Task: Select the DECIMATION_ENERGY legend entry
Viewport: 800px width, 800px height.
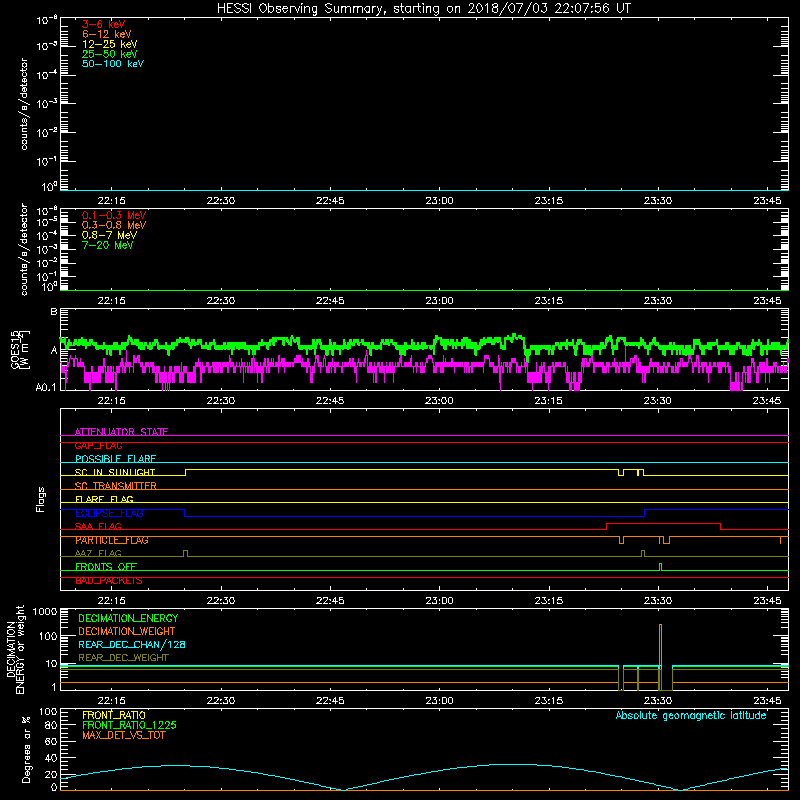Action: click(x=128, y=618)
